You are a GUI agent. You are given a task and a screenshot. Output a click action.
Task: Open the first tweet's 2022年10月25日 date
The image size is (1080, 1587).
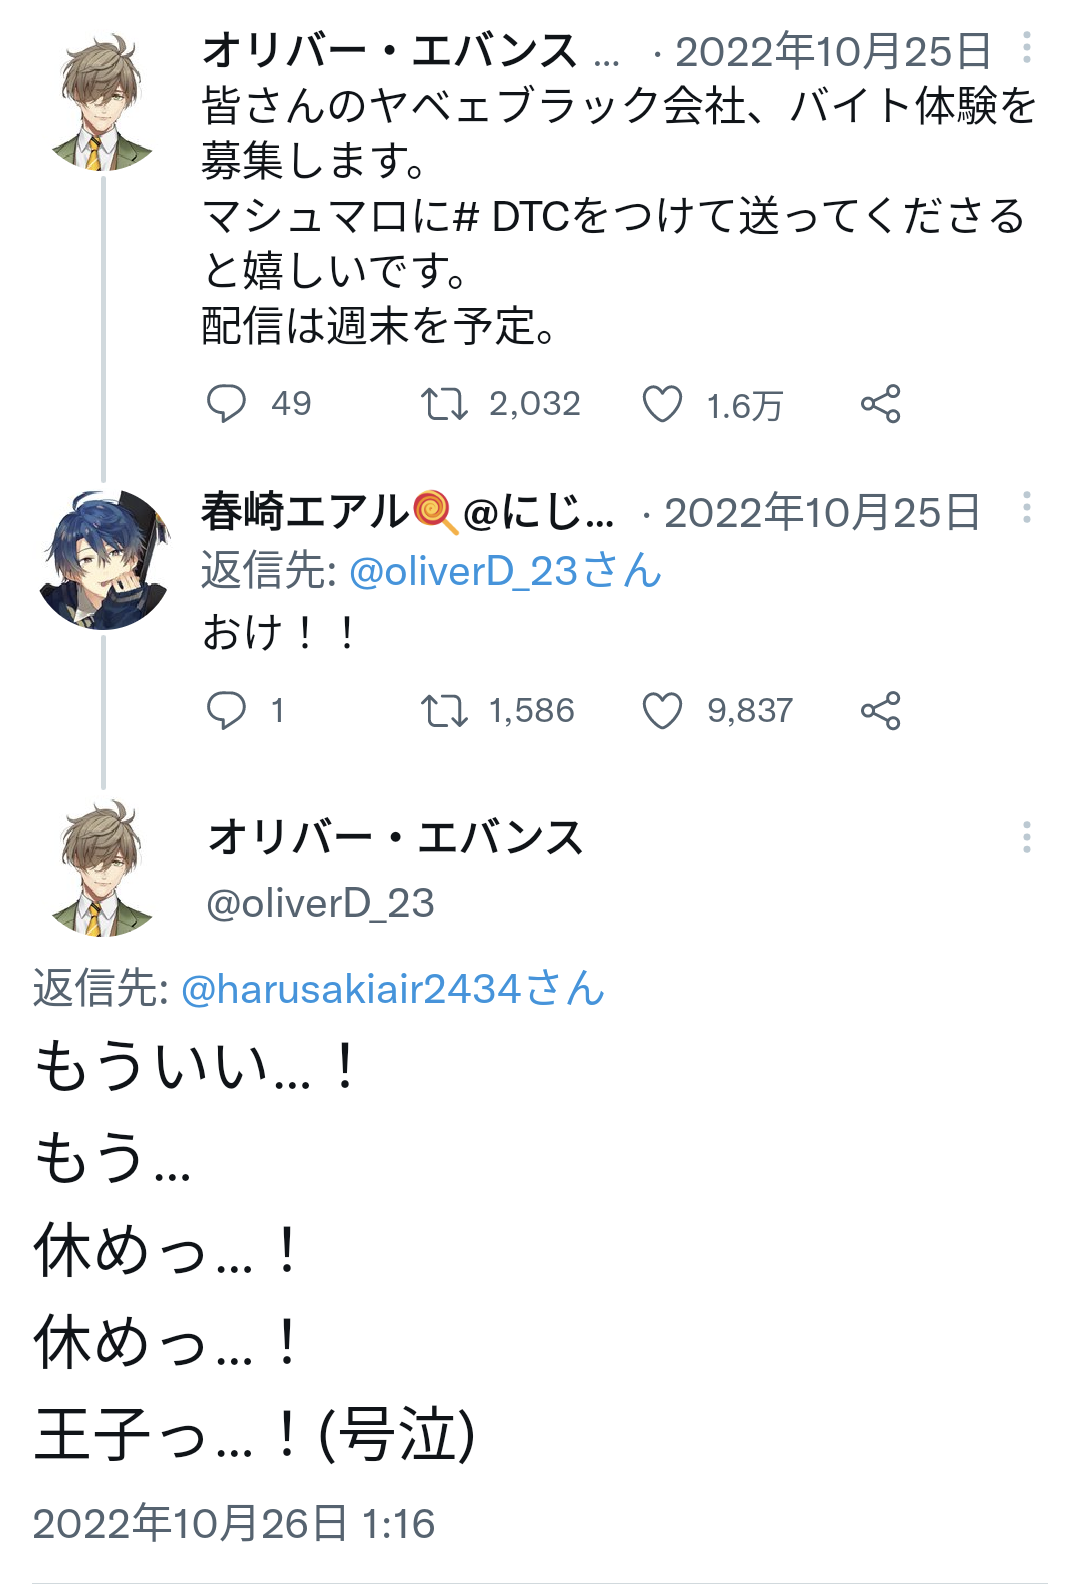[x=833, y=52]
